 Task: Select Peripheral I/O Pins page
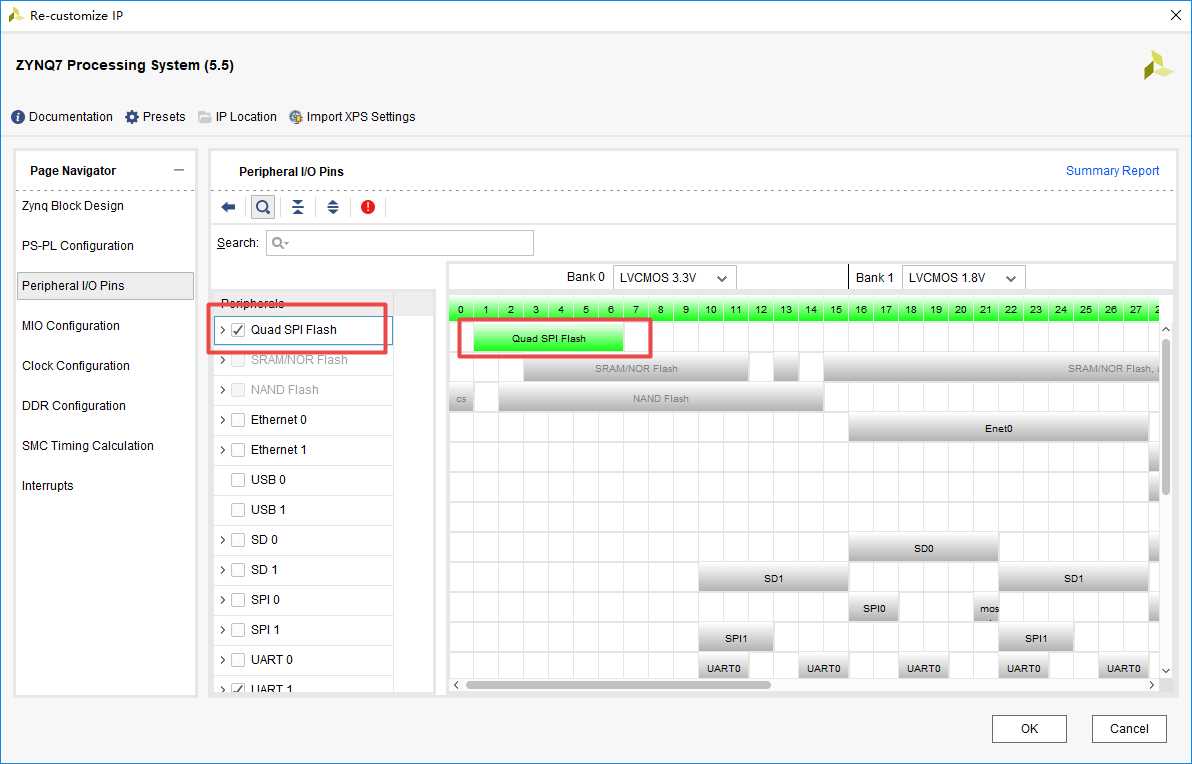(105, 286)
